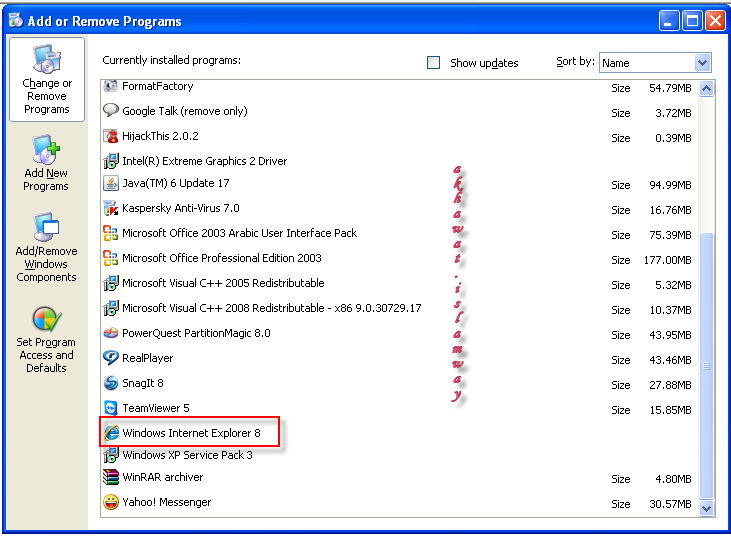This screenshot has width=731, height=537.
Task: Click the Yahoo! Messenger smiley icon
Action: coord(110,502)
